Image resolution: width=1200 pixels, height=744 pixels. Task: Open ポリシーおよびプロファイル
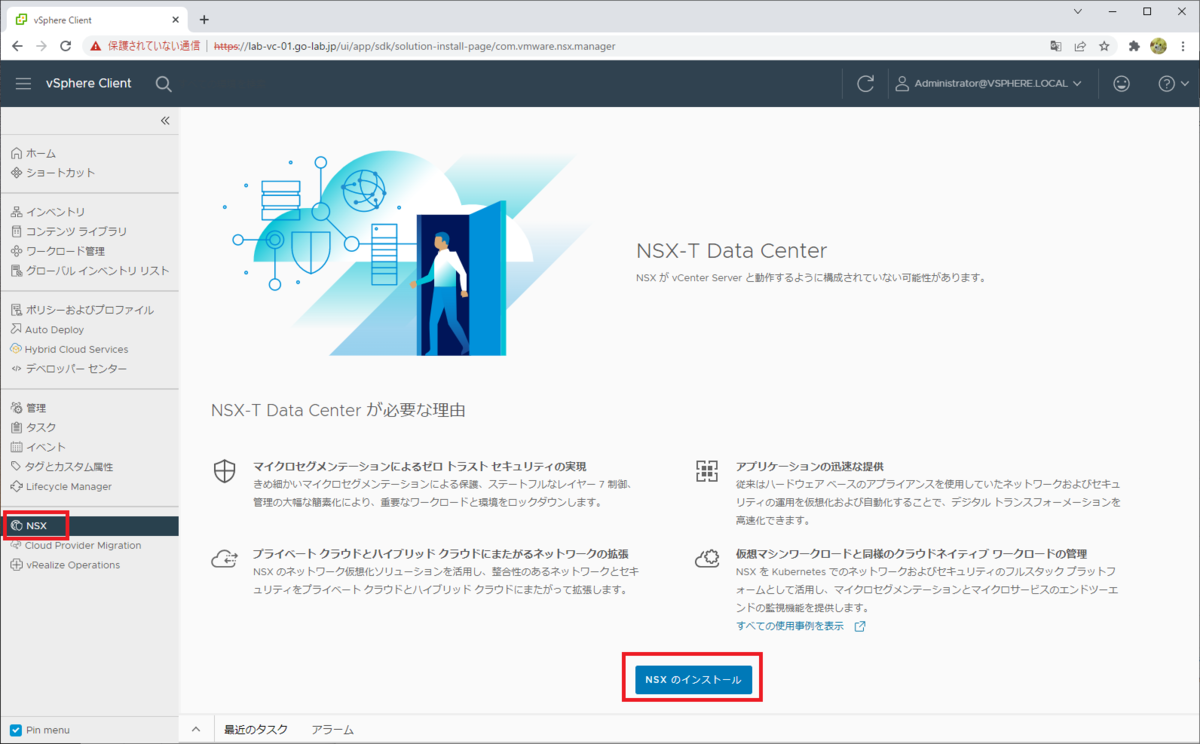click(x=82, y=310)
